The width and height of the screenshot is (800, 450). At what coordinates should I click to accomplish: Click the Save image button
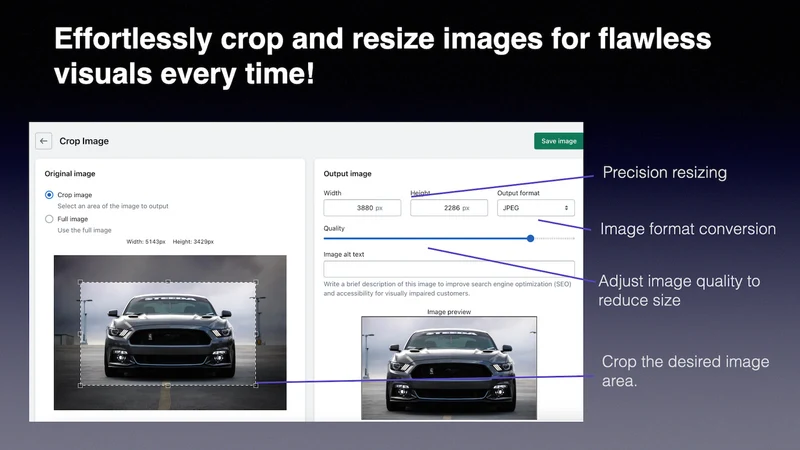pyautogui.click(x=559, y=141)
